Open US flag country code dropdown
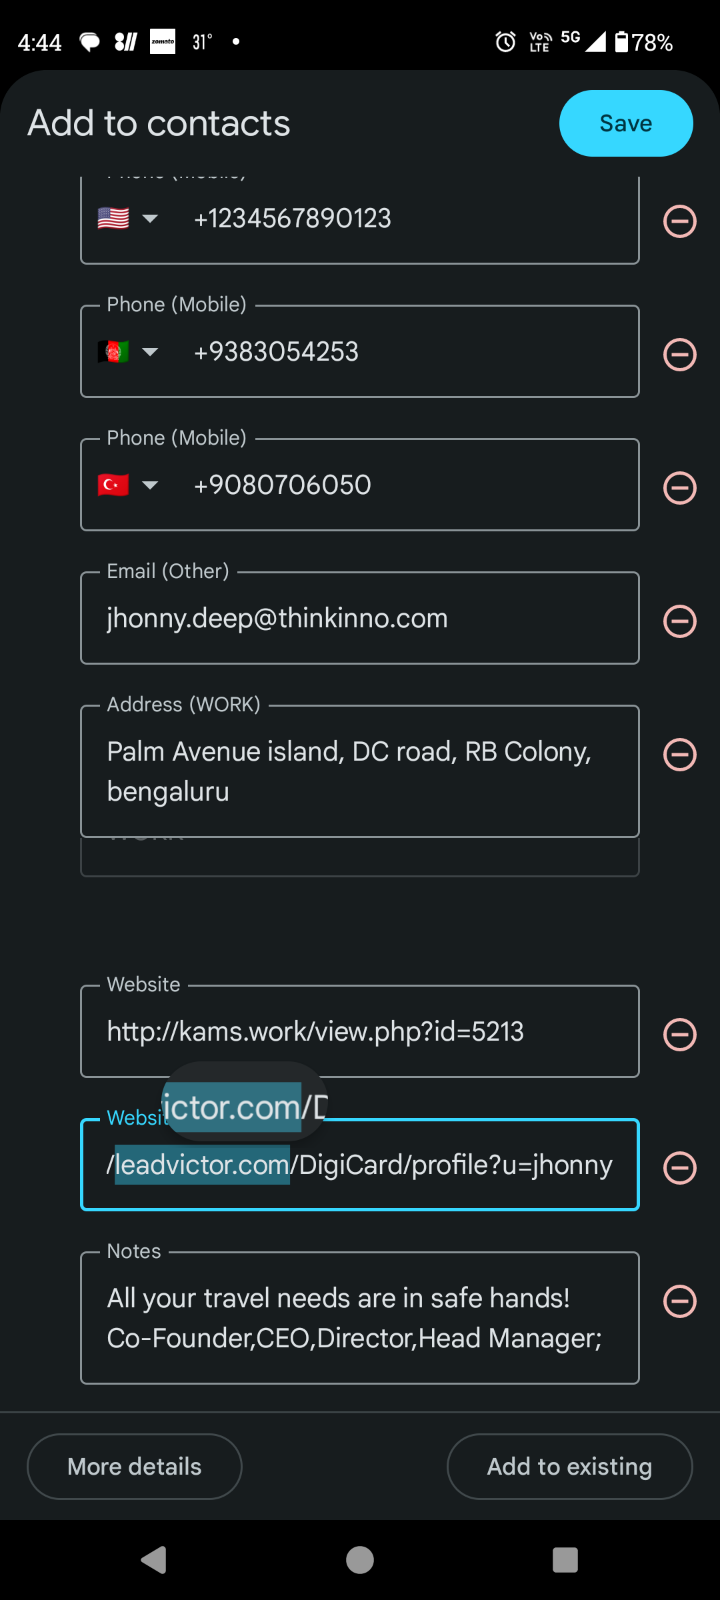 click(128, 218)
